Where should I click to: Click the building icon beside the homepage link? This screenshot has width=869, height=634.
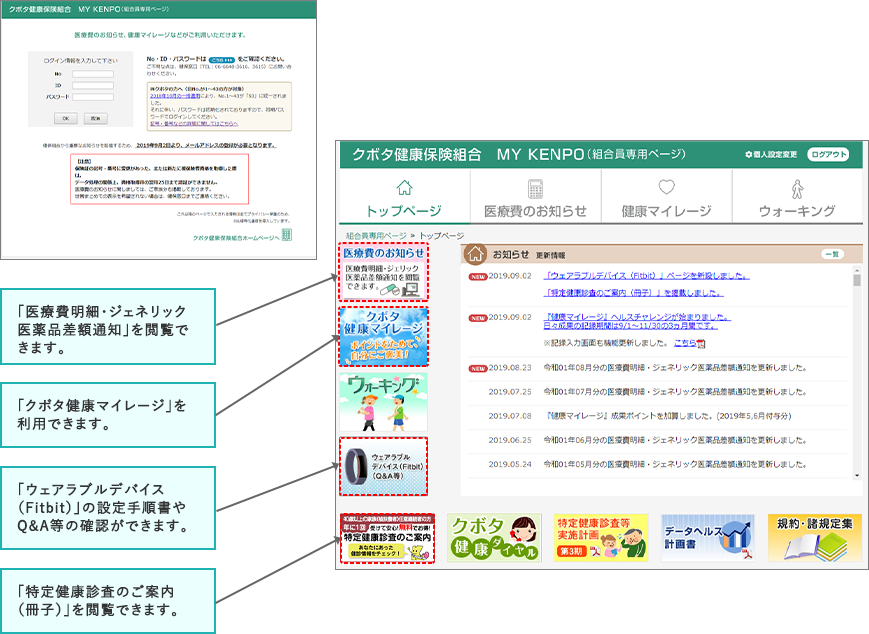coord(286,235)
